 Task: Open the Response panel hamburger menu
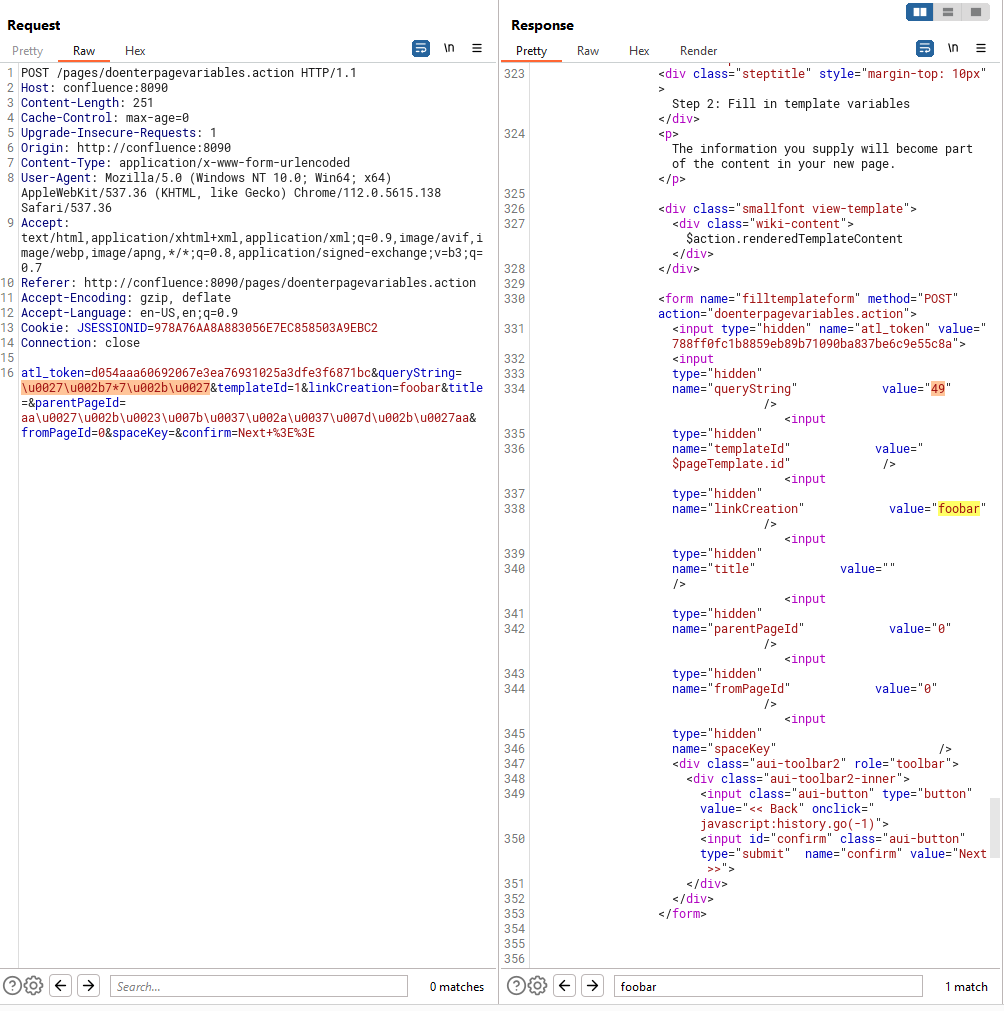(x=981, y=48)
